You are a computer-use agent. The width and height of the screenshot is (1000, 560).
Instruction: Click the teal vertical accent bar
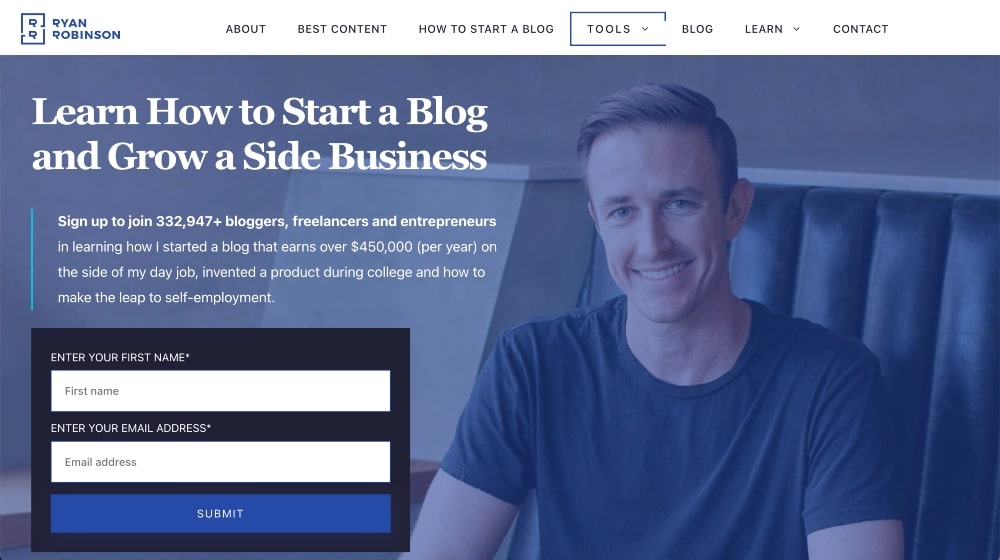pyautogui.click(x=32, y=259)
